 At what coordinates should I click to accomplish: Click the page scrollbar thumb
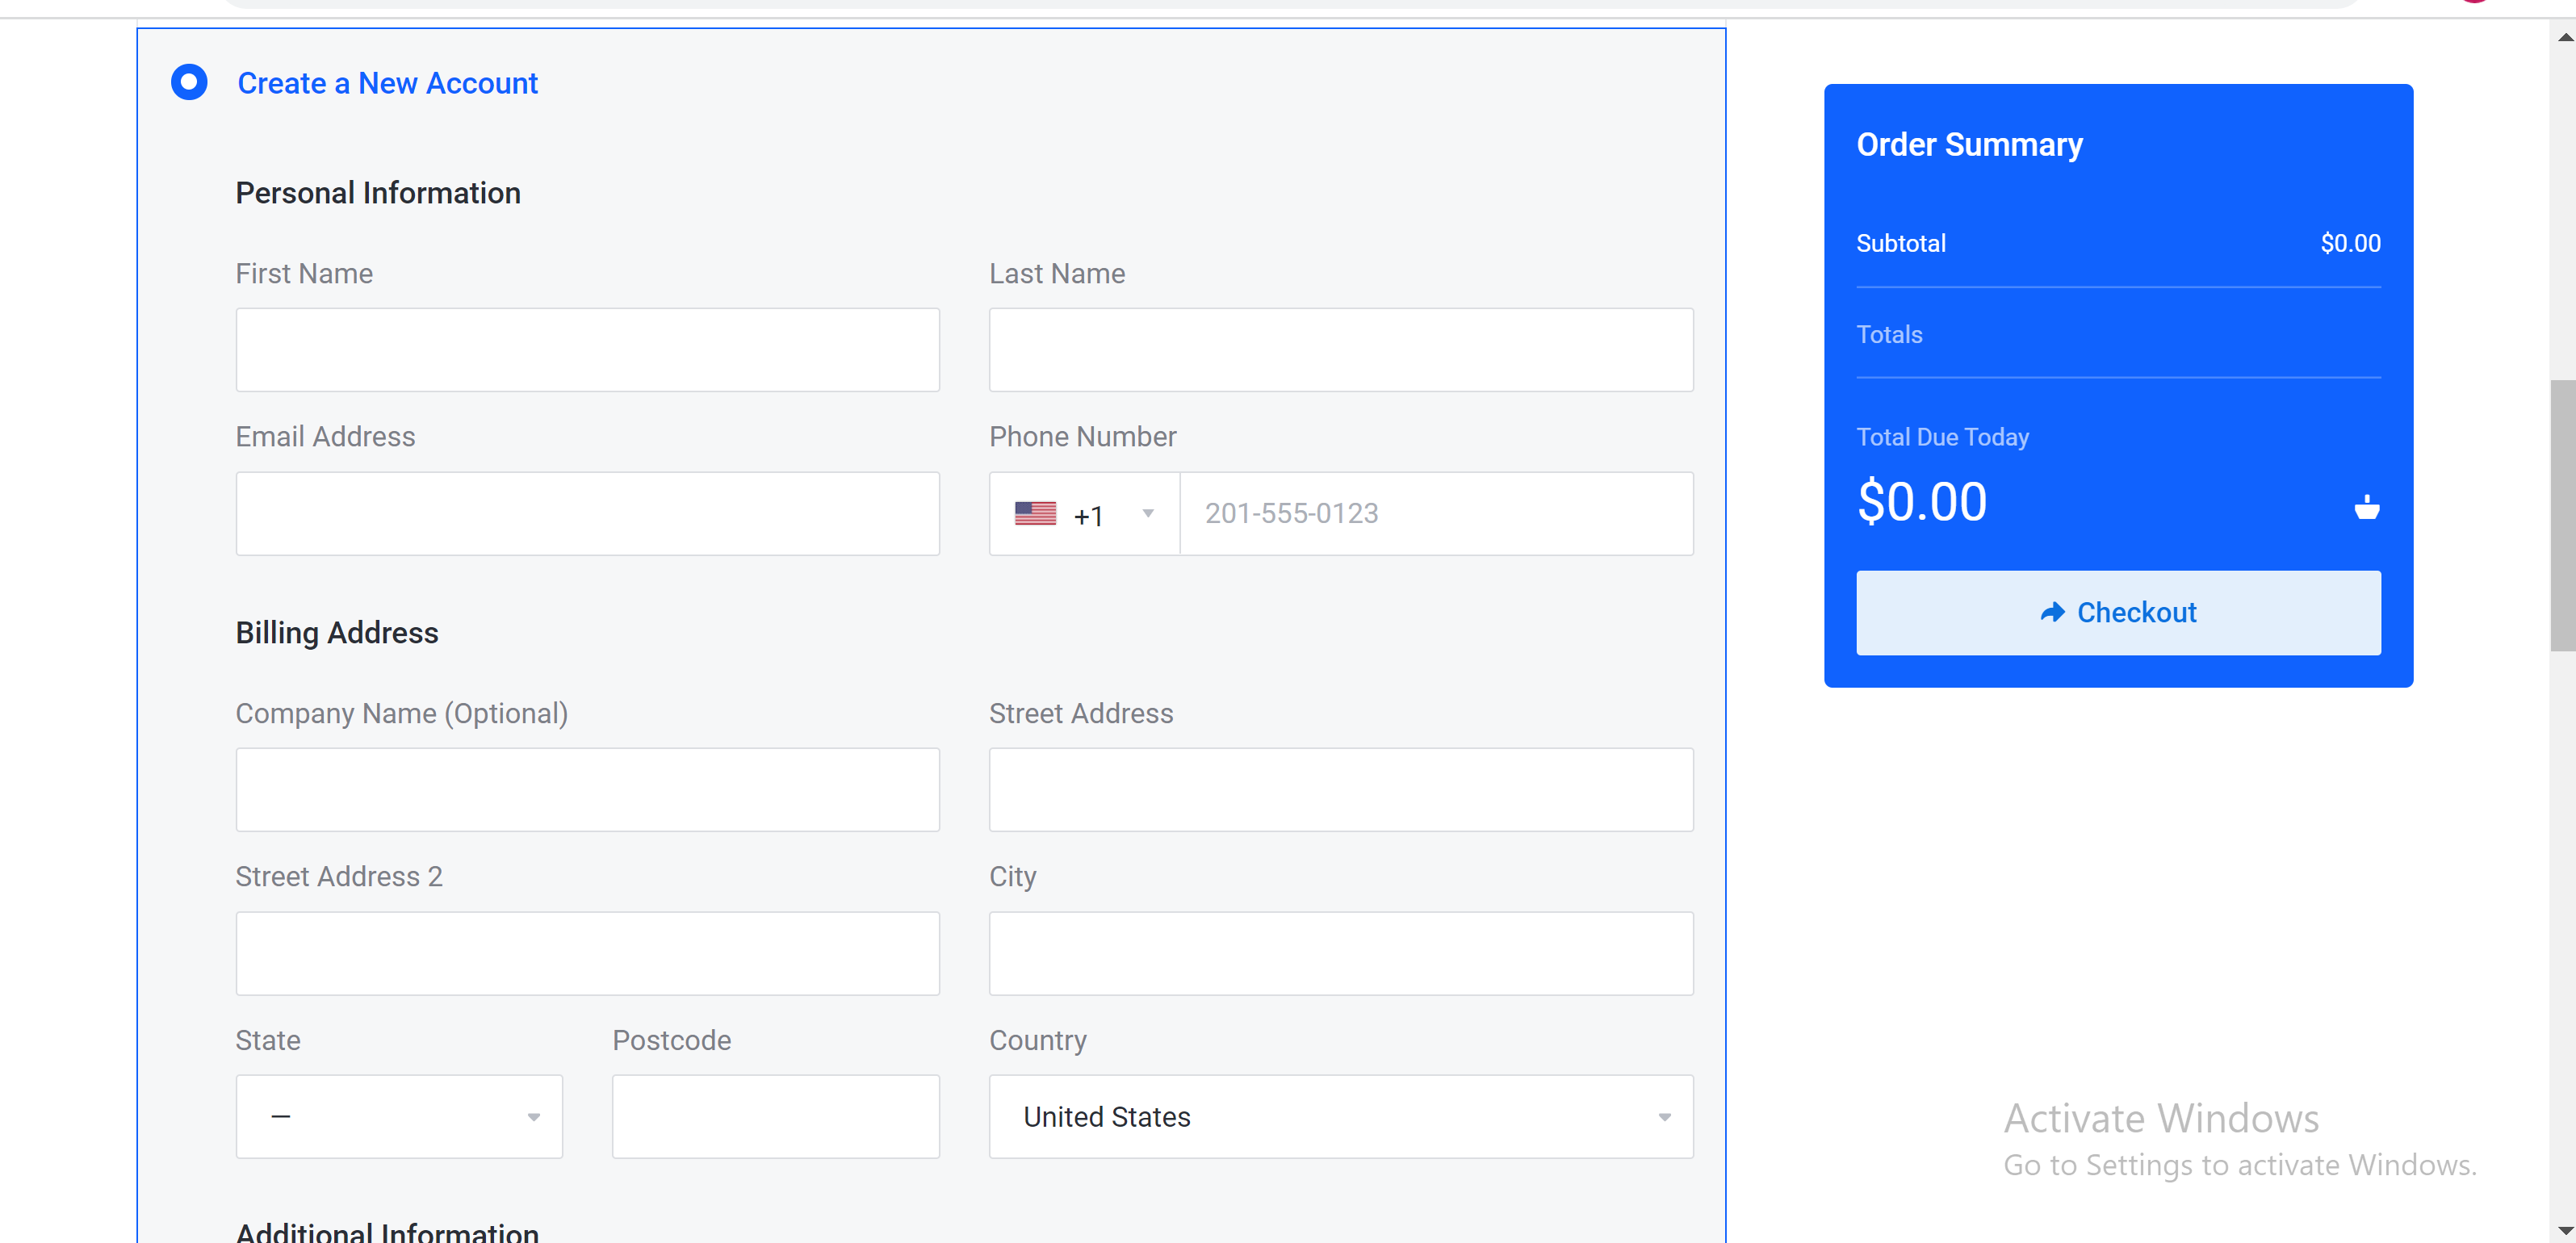pyautogui.click(x=2562, y=515)
